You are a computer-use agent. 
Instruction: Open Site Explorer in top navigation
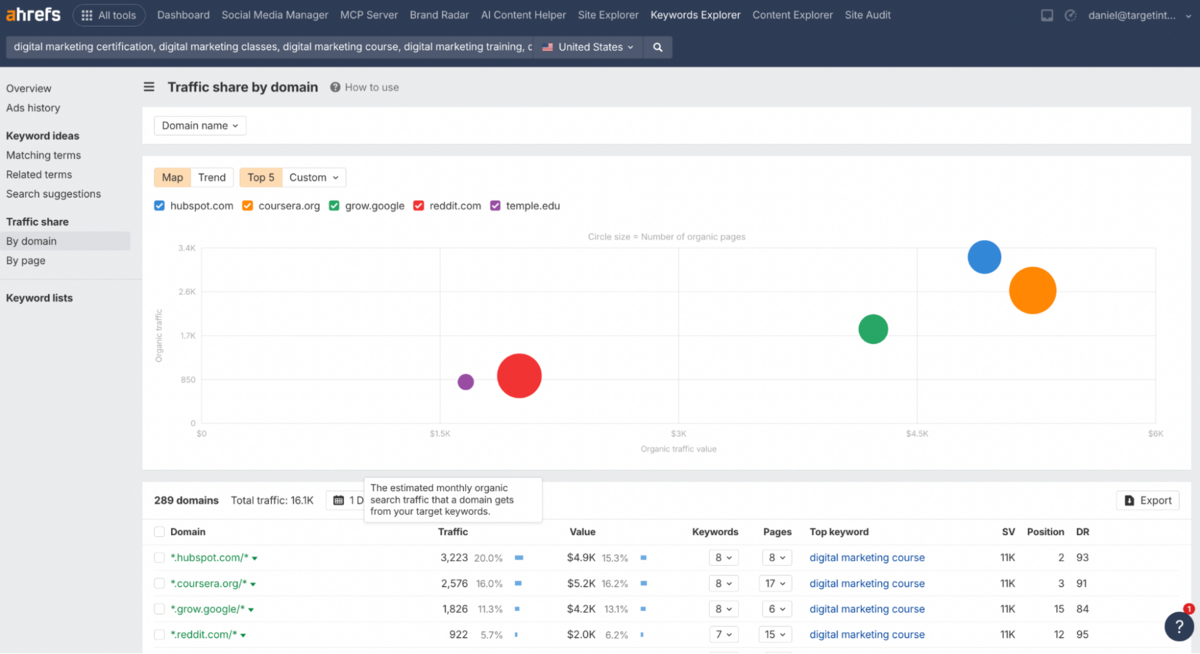click(x=608, y=15)
